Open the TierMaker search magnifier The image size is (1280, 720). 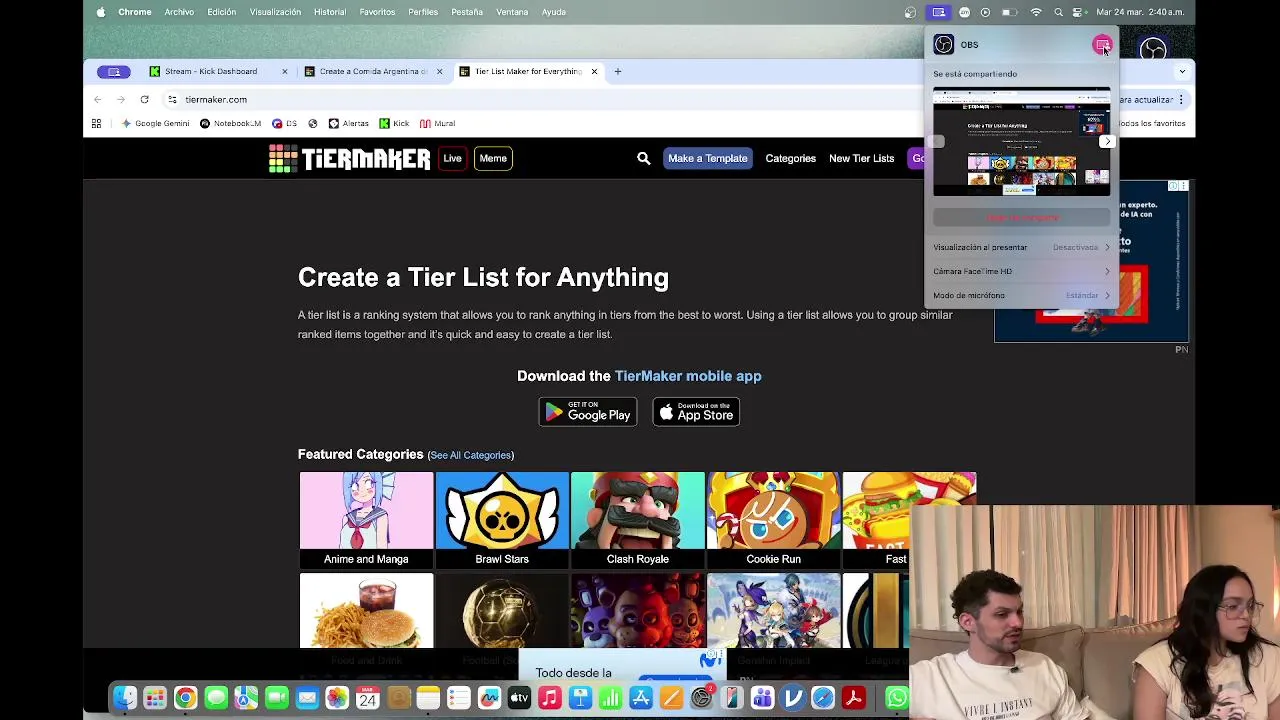[643, 158]
